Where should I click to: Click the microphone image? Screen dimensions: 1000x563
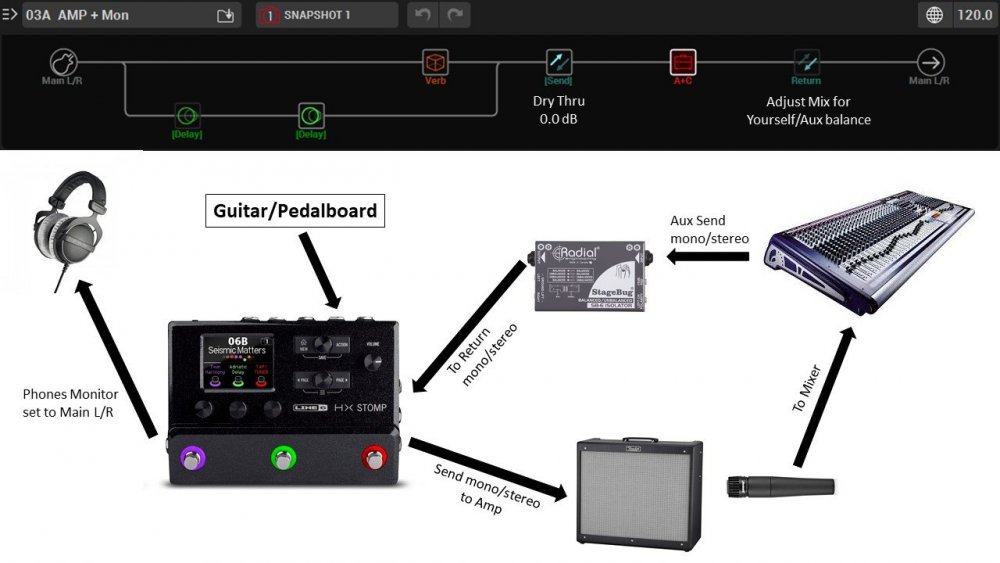(781, 486)
